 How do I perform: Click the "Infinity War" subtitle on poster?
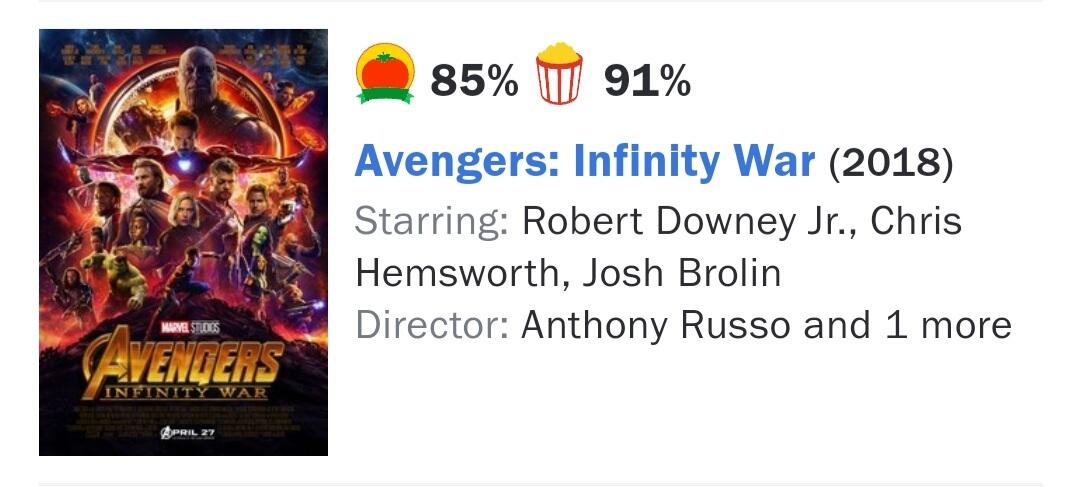pyautogui.click(x=183, y=390)
